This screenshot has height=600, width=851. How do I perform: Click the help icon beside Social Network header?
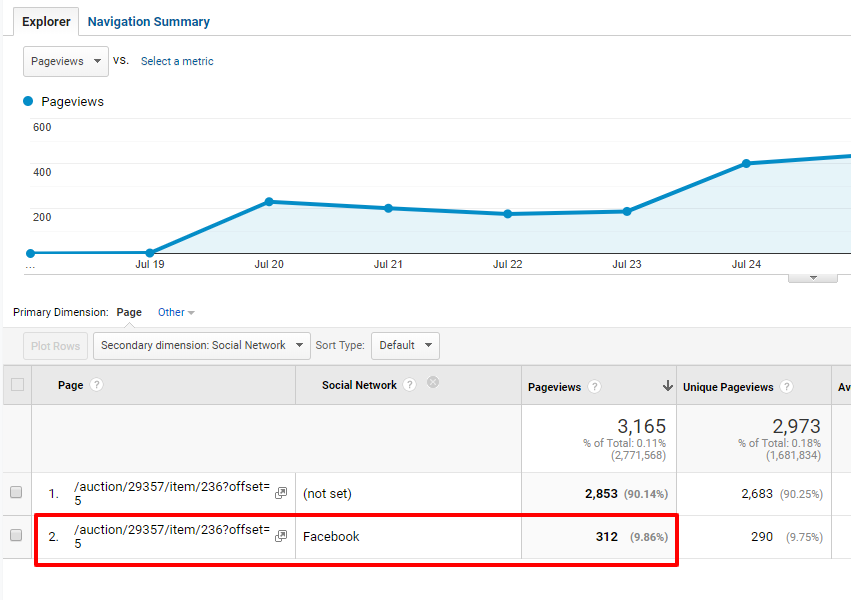coord(410,385)
